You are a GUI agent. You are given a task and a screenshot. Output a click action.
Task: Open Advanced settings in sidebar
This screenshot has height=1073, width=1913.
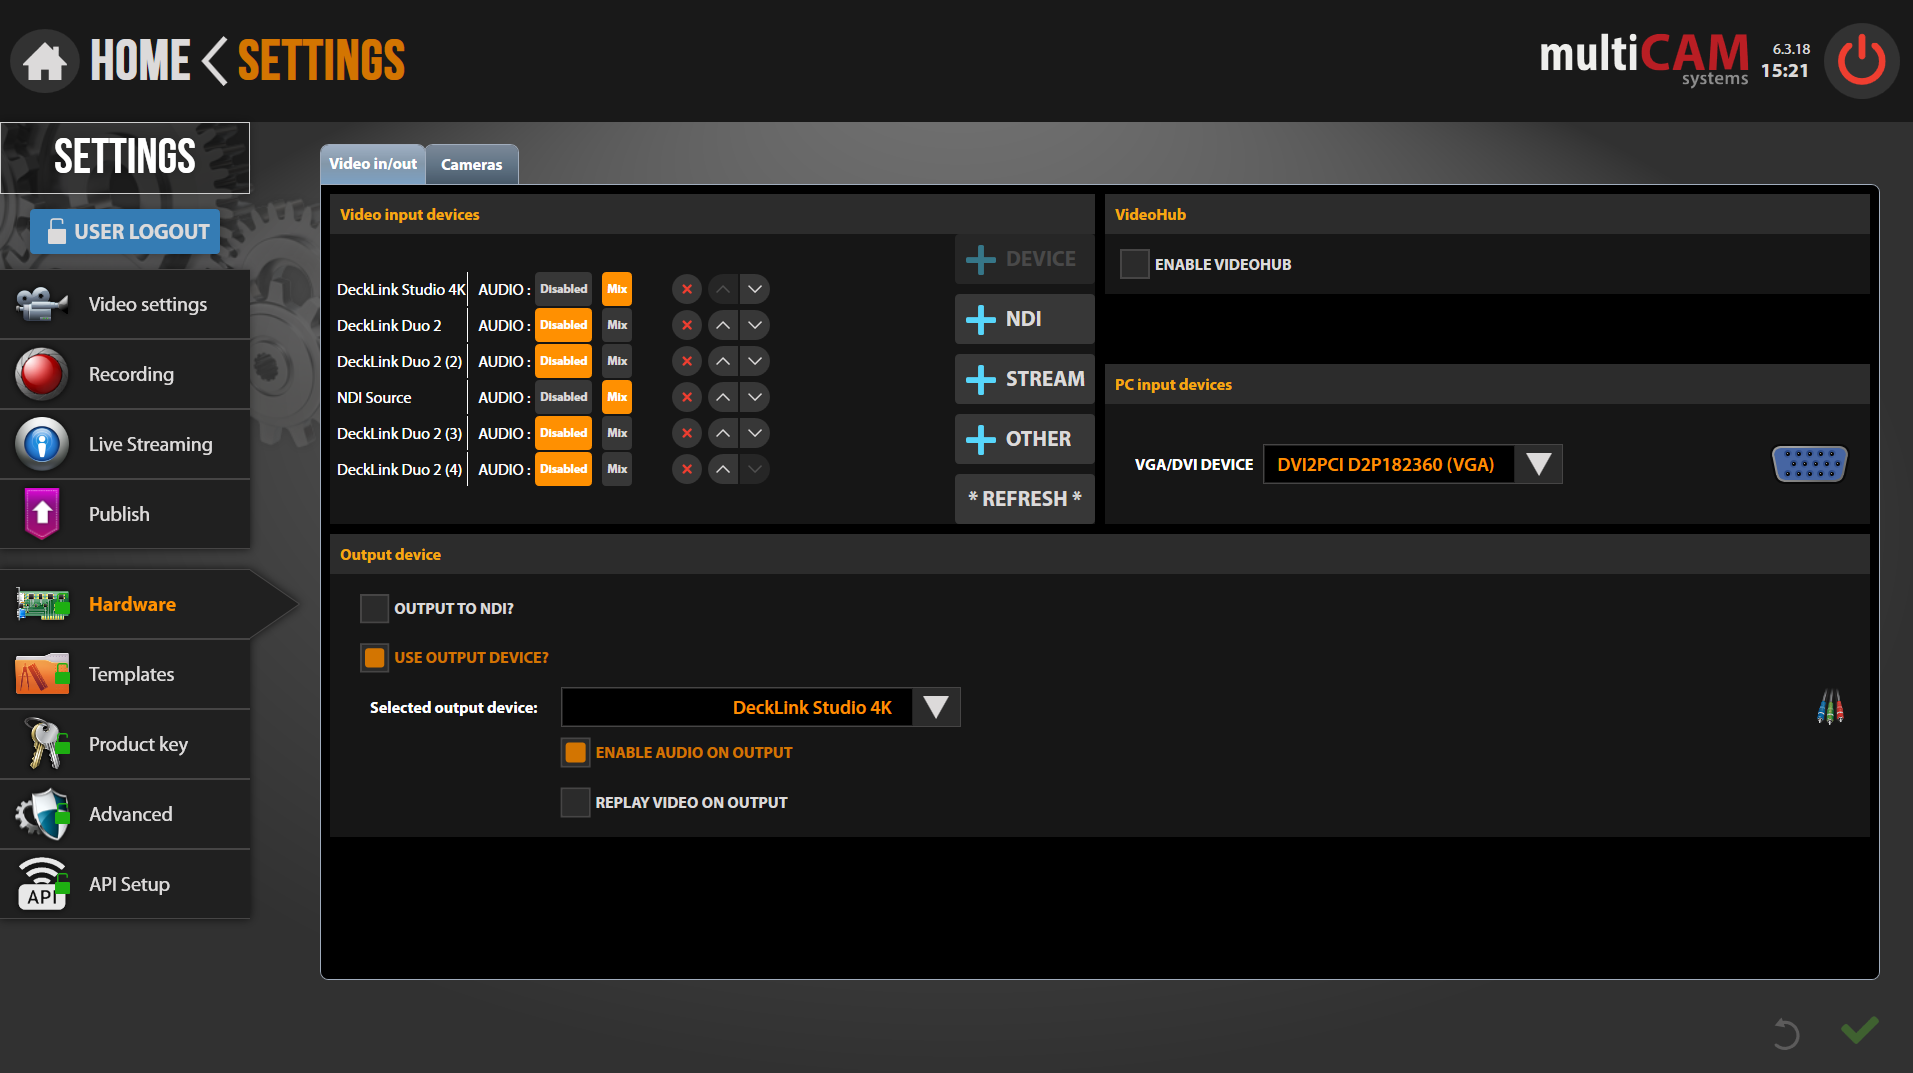coord(125,814)
